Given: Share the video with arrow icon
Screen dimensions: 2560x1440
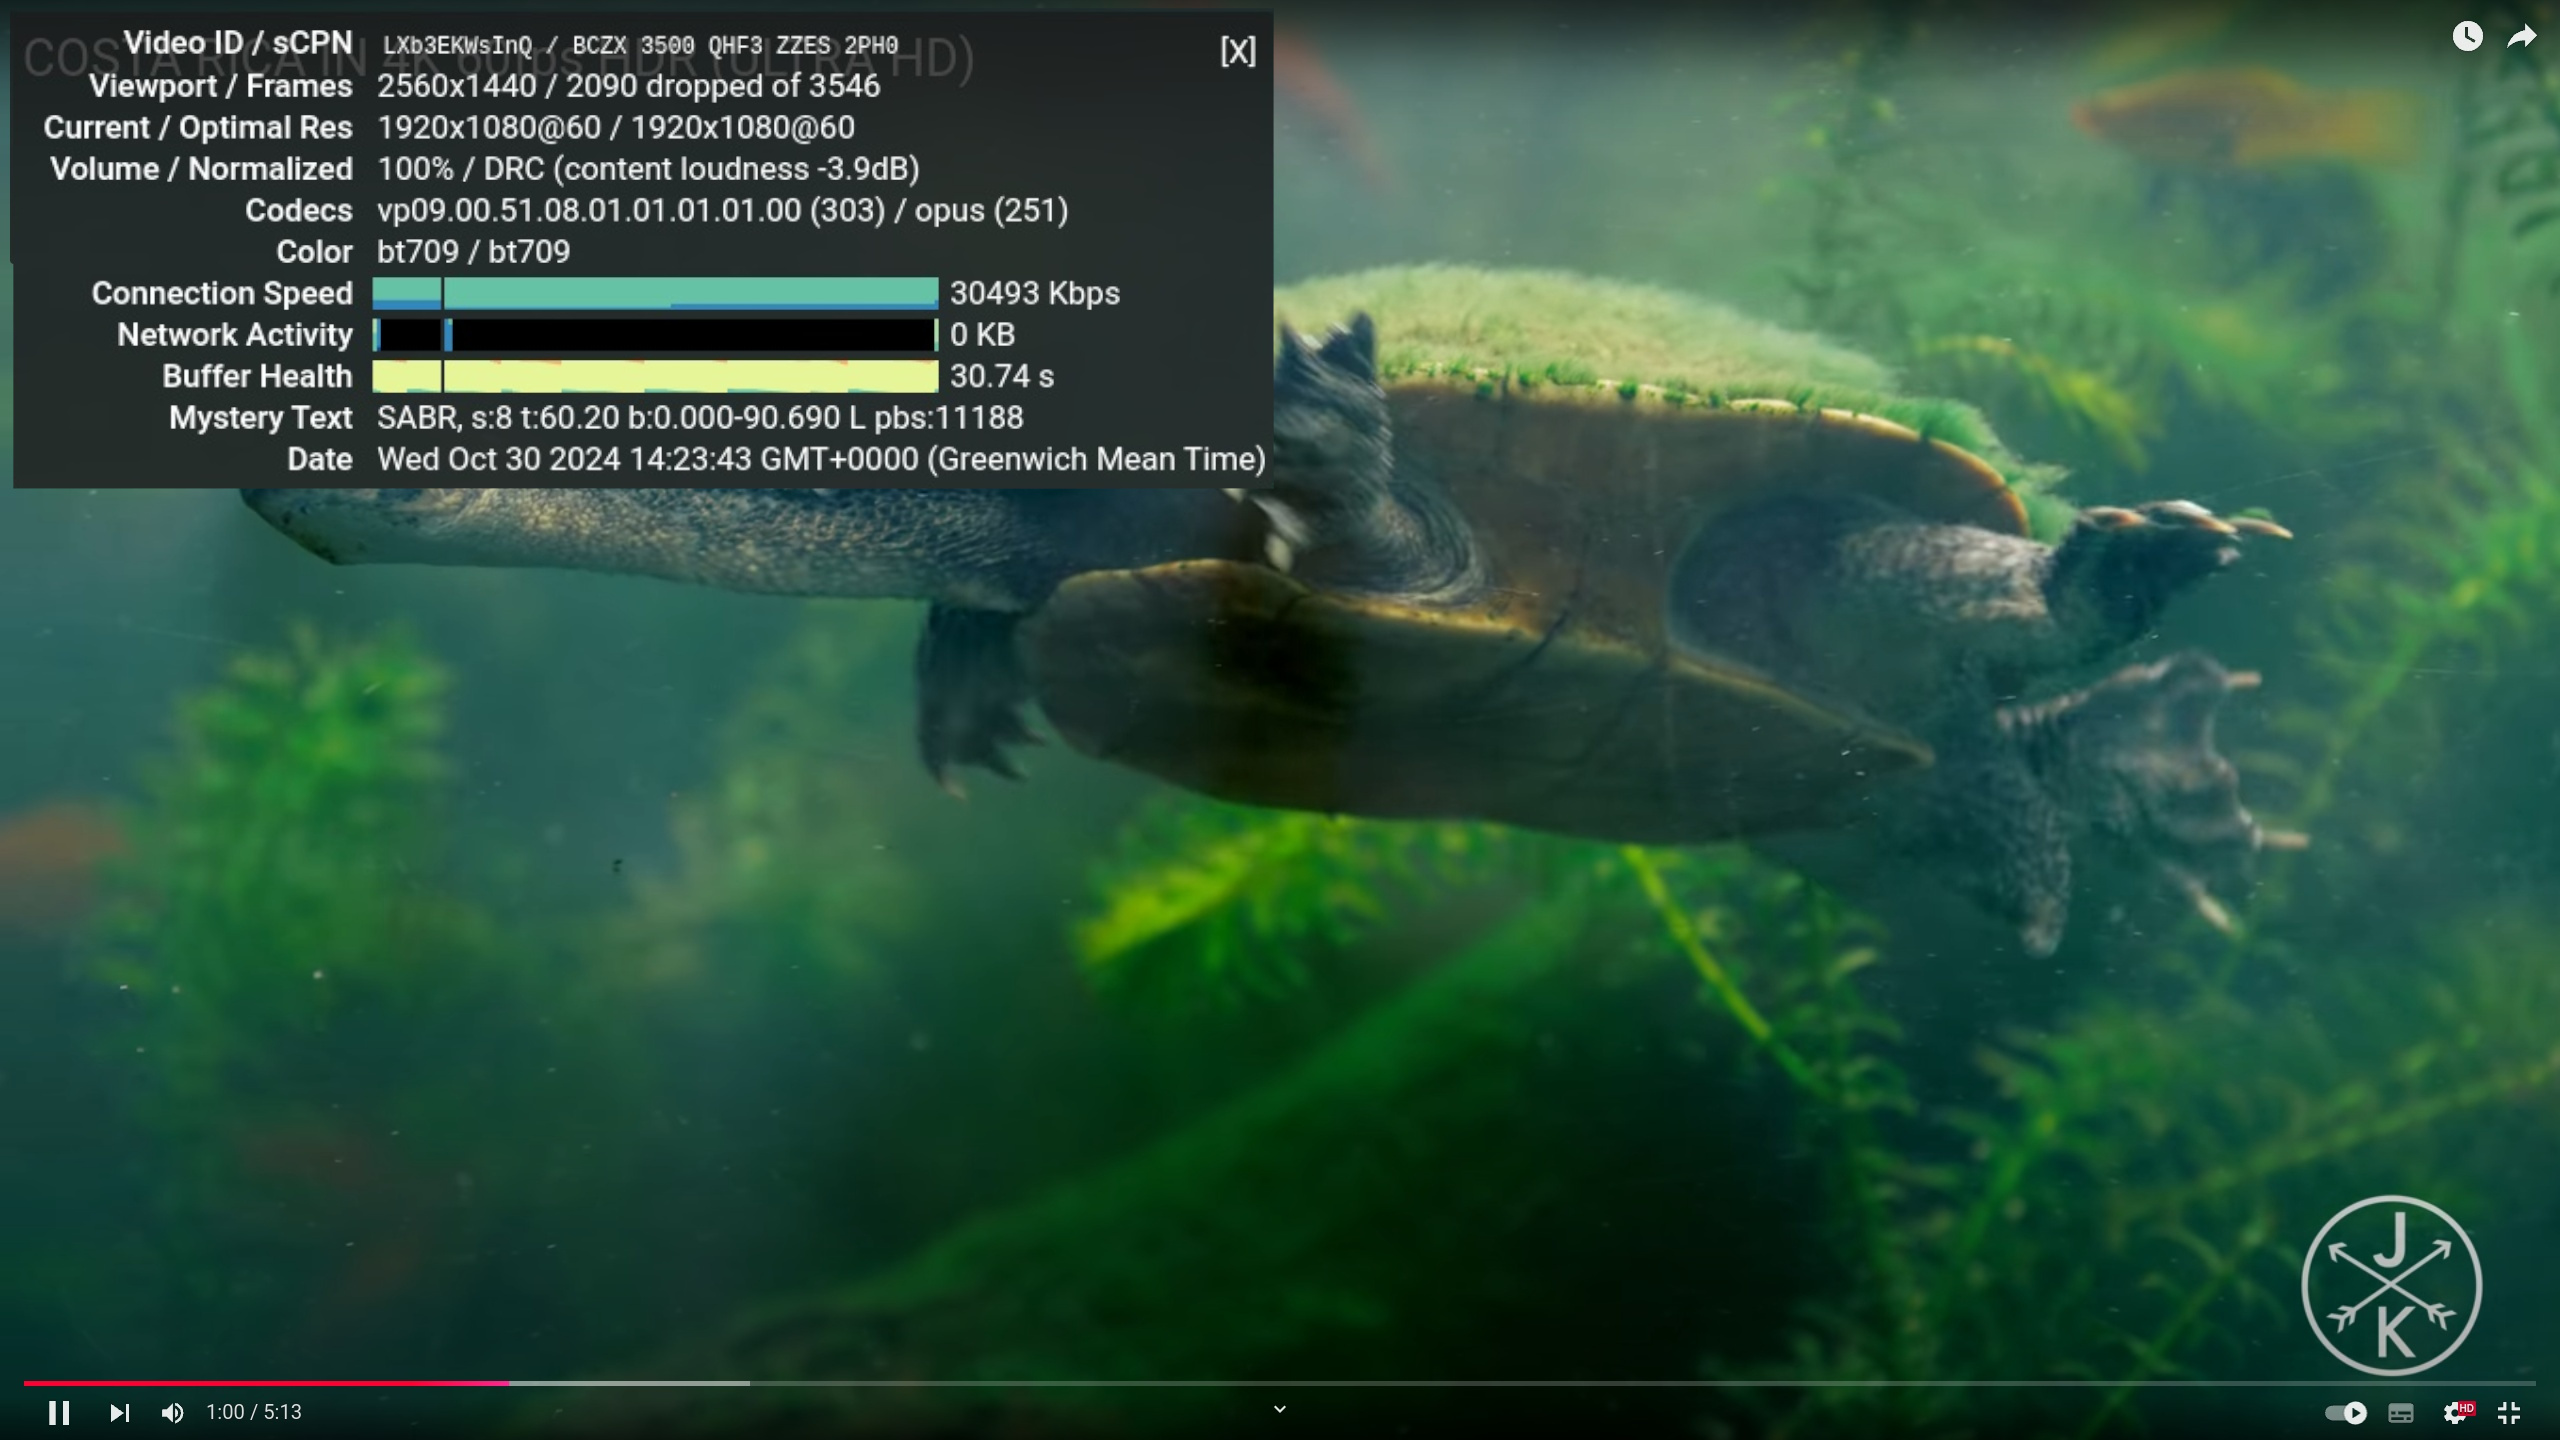Looking at the screenshot, I should (x=2522, y=36).
